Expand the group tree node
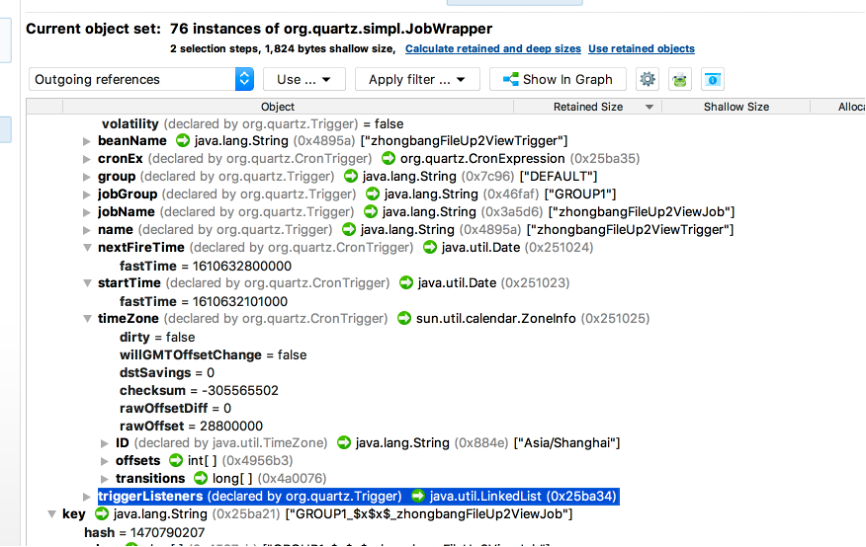Viewport: 866px width, 547px height. (87, 177)
